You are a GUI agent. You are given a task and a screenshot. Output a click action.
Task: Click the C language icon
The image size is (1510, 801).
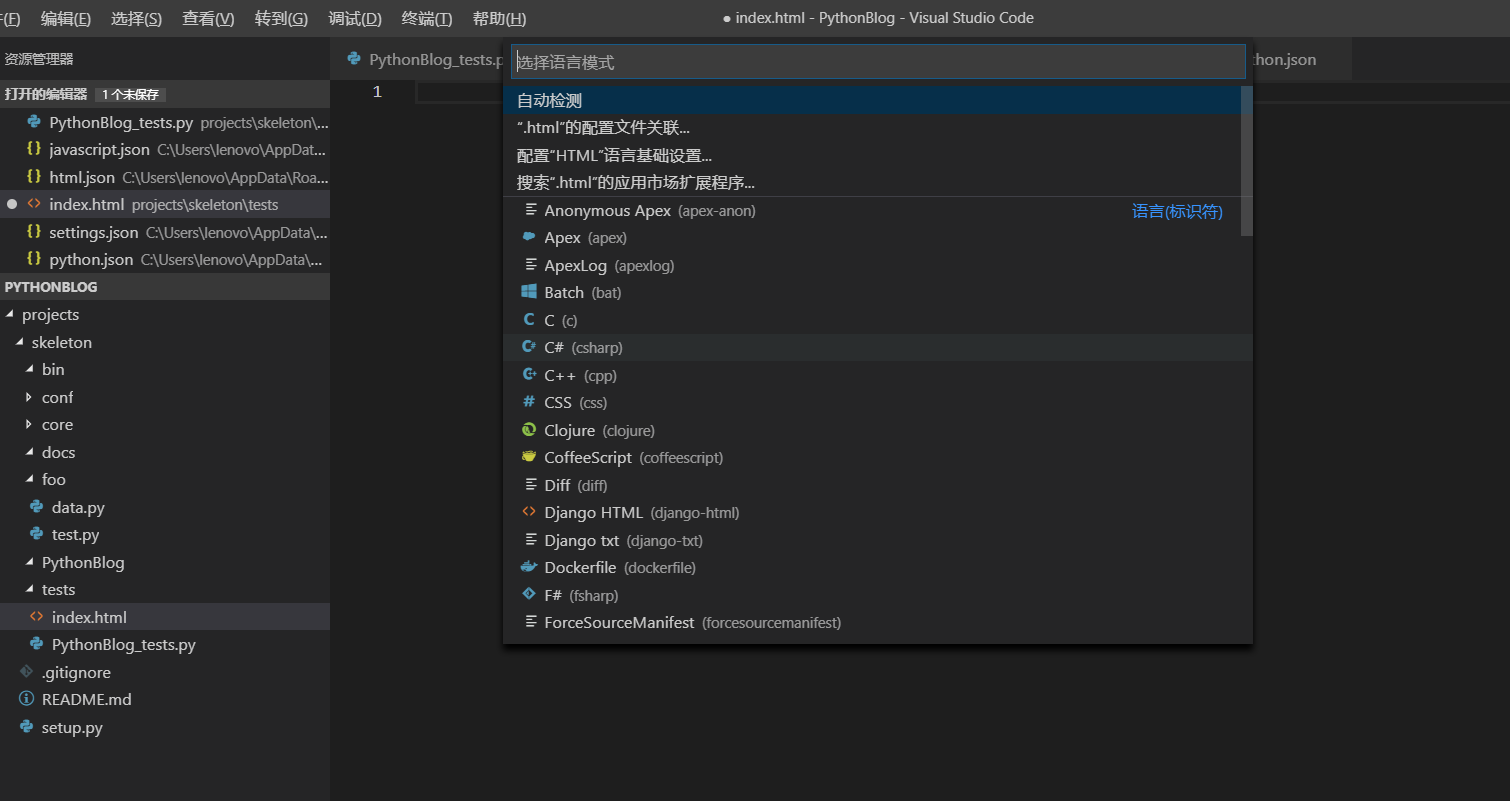[529, 320]
